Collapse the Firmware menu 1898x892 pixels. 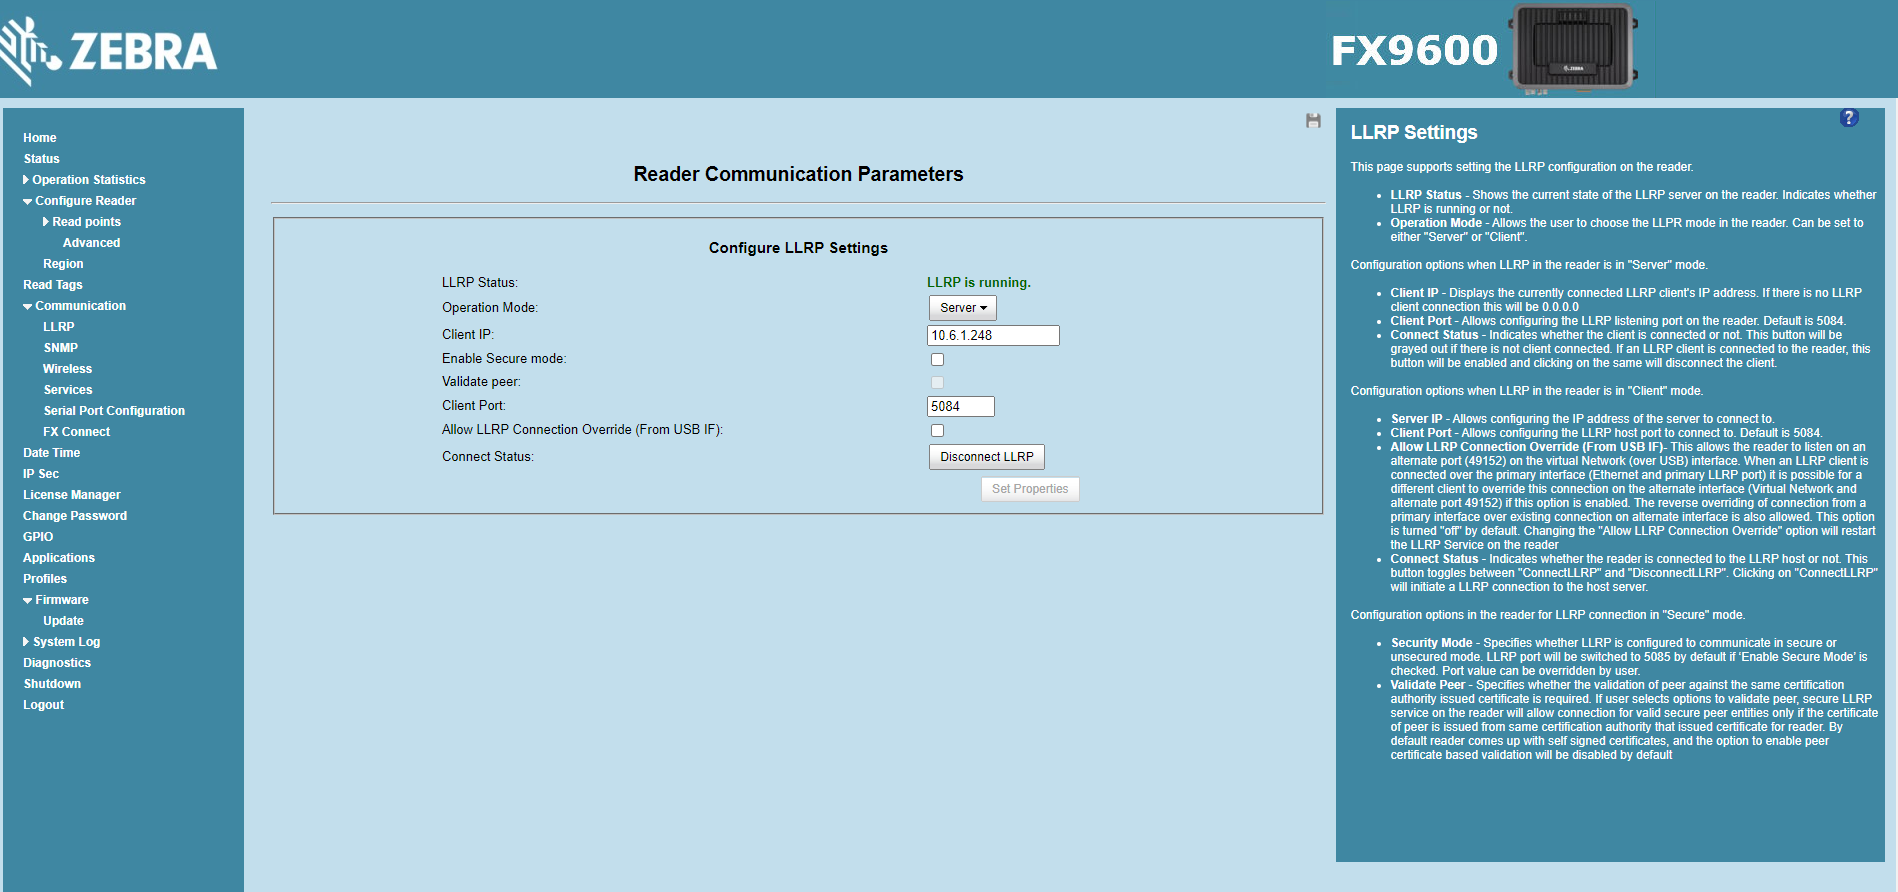56,600
